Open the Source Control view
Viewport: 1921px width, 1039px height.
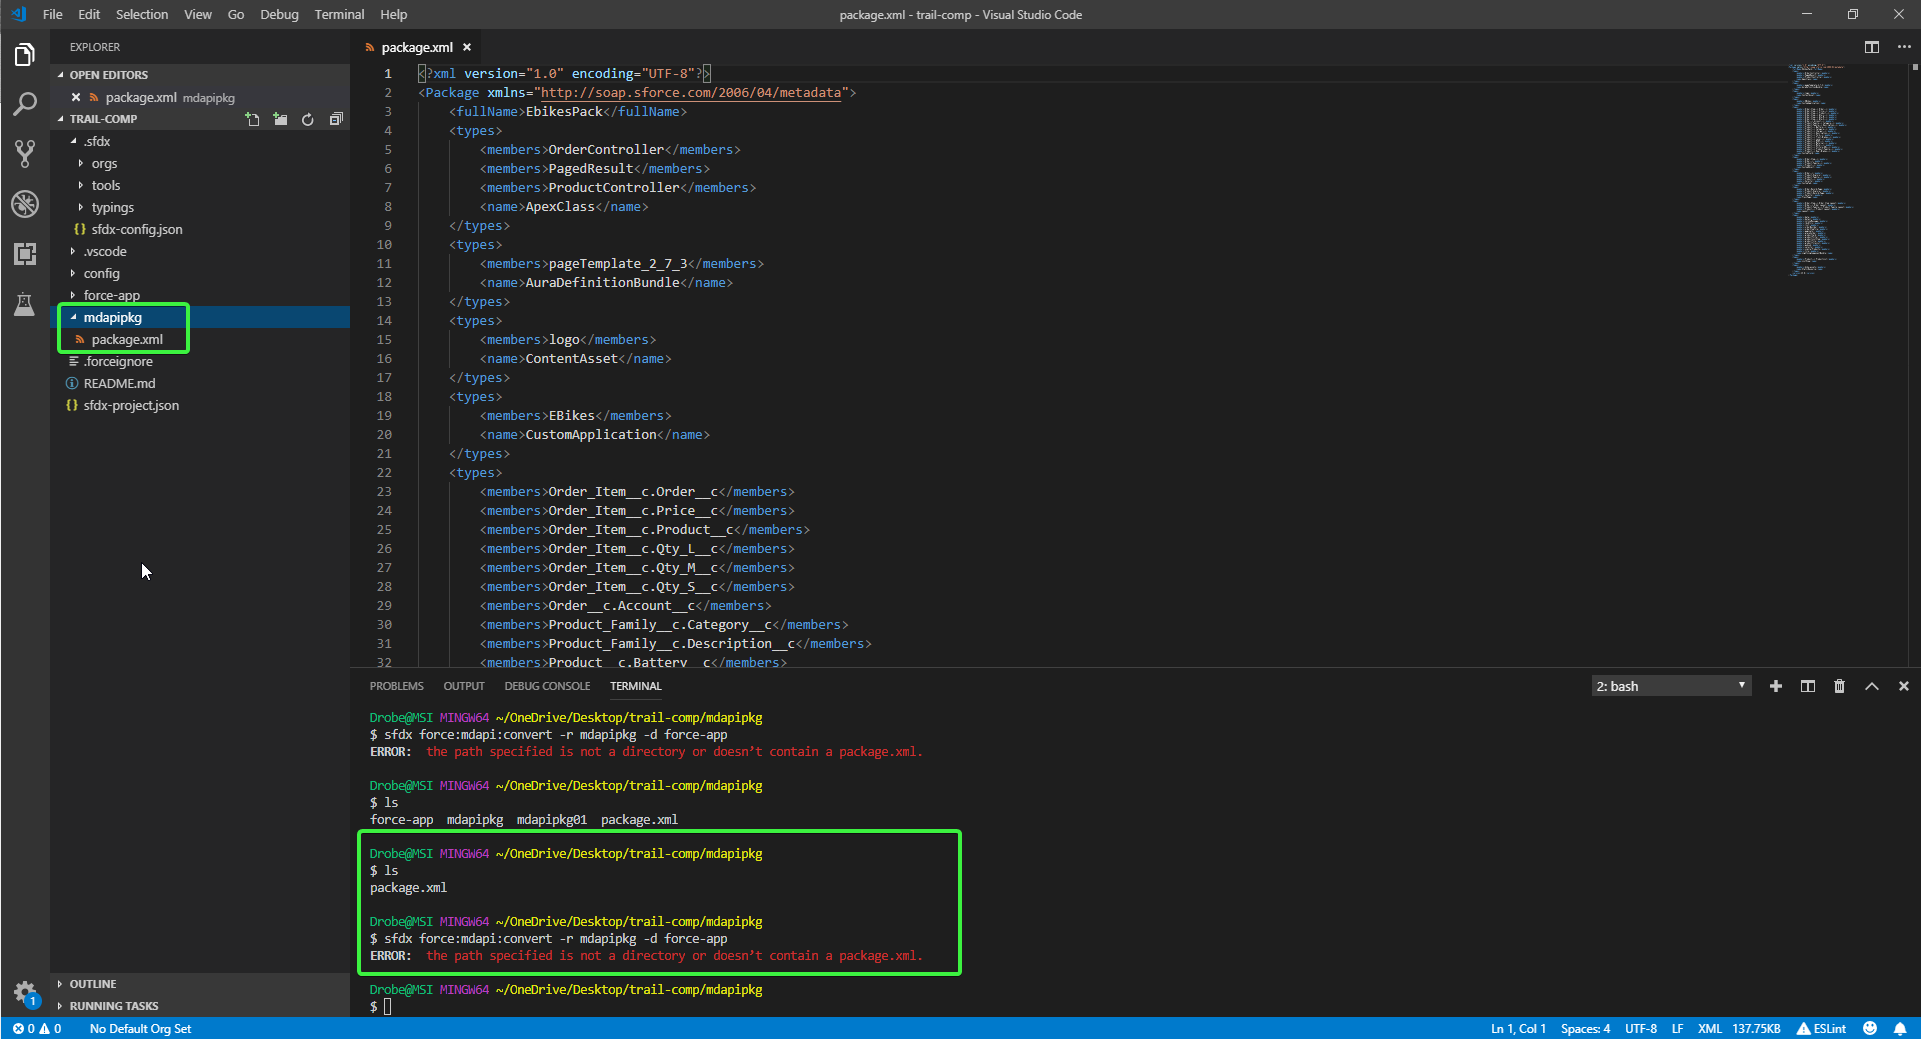tap(25, 153)
